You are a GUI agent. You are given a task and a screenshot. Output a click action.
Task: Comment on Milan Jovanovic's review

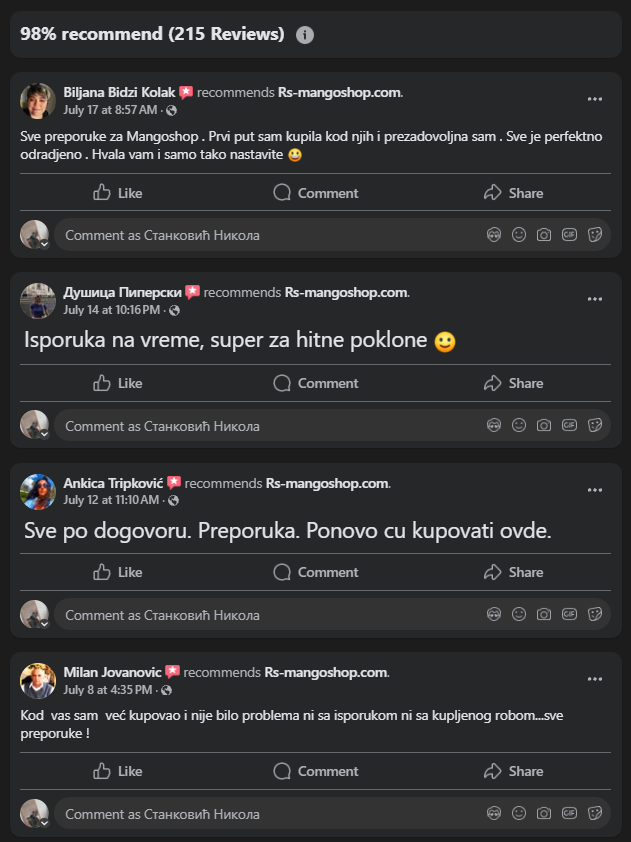tap(315, 771)
